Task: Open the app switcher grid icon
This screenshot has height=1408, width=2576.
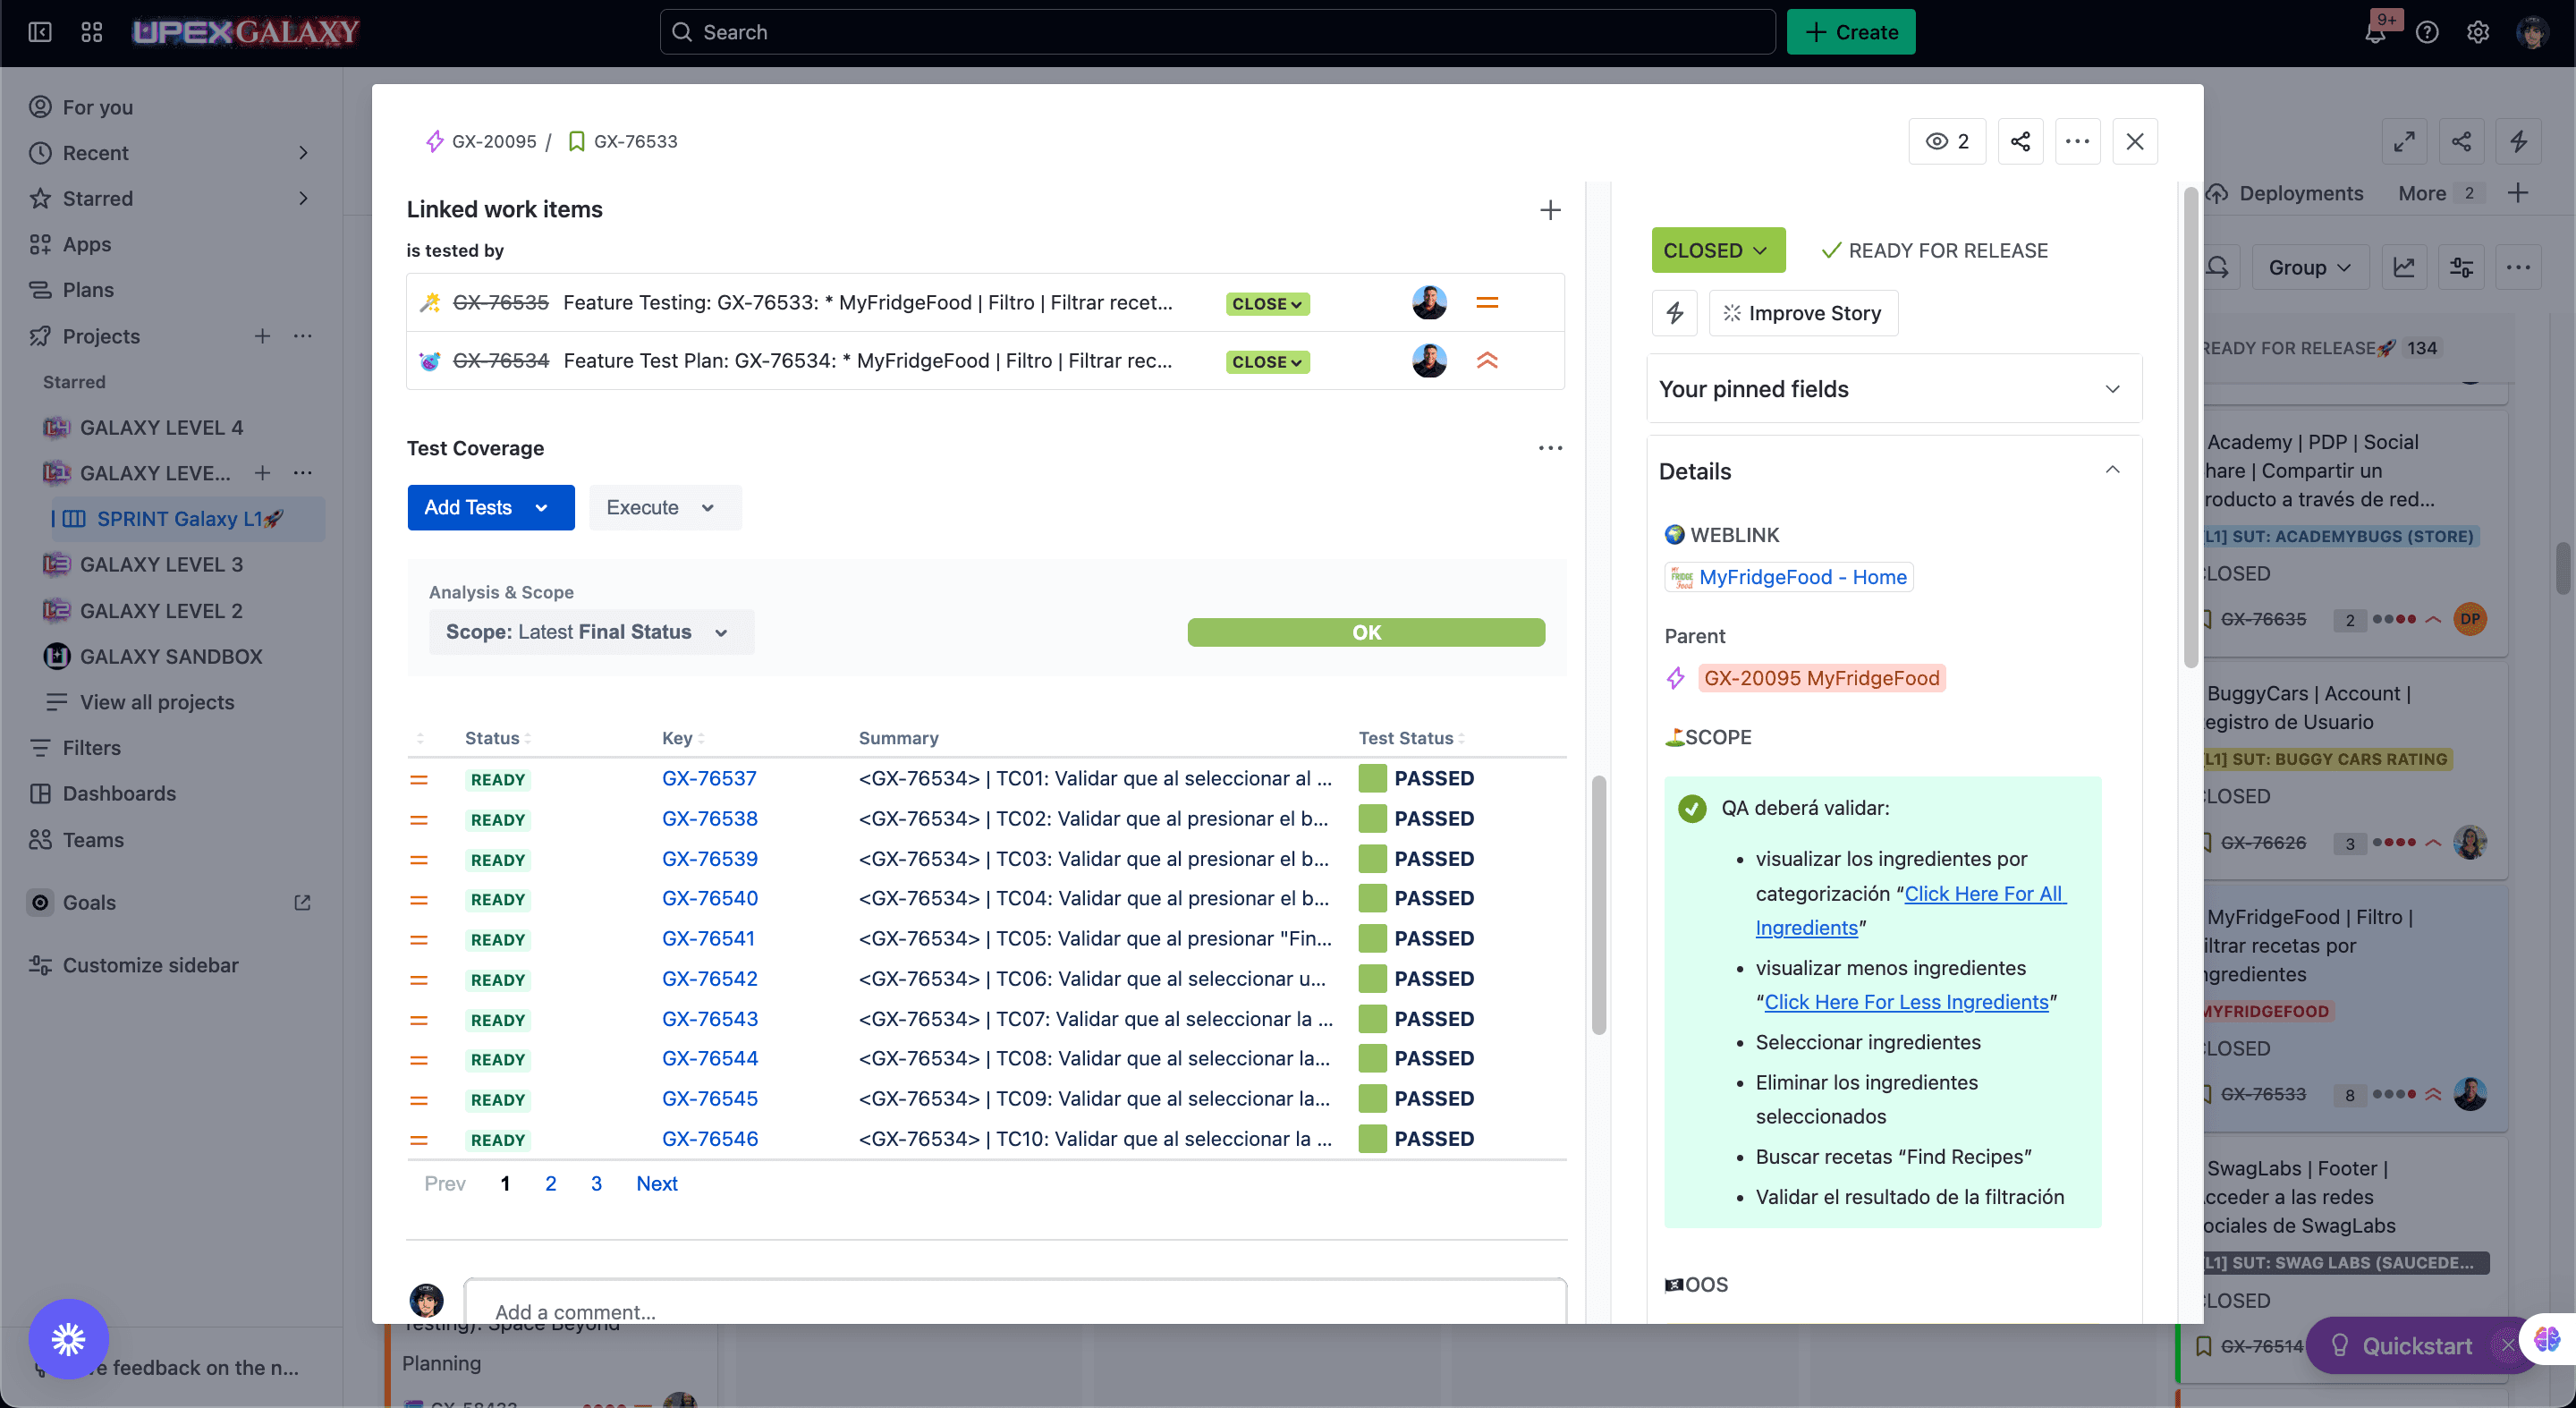Action: 92,32
